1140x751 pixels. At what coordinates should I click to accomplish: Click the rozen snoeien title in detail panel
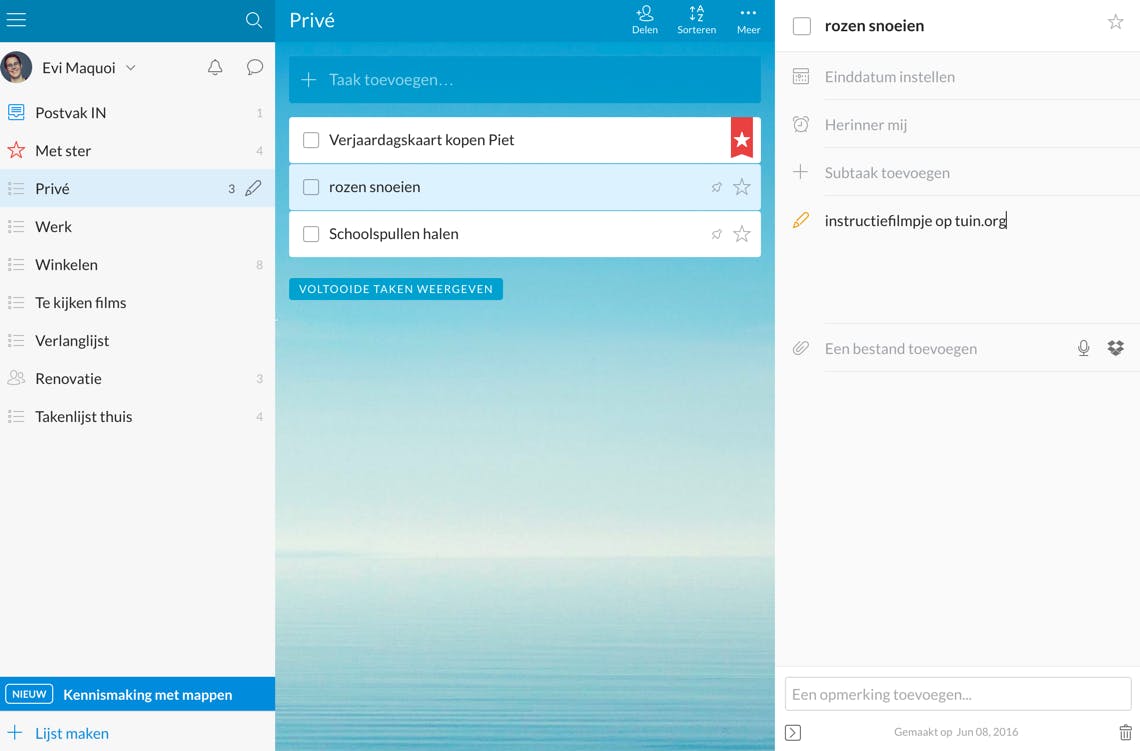tap(874, 26)
